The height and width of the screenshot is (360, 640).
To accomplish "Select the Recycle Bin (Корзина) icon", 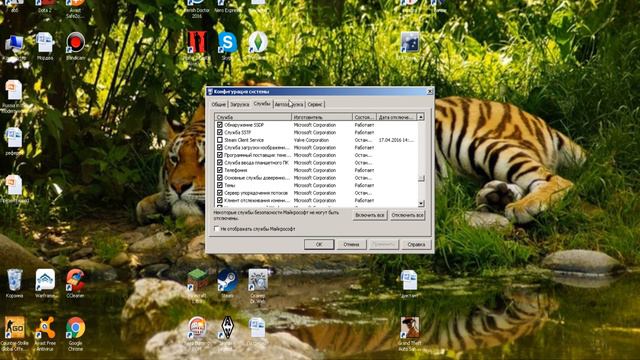I will pos(15,283).
